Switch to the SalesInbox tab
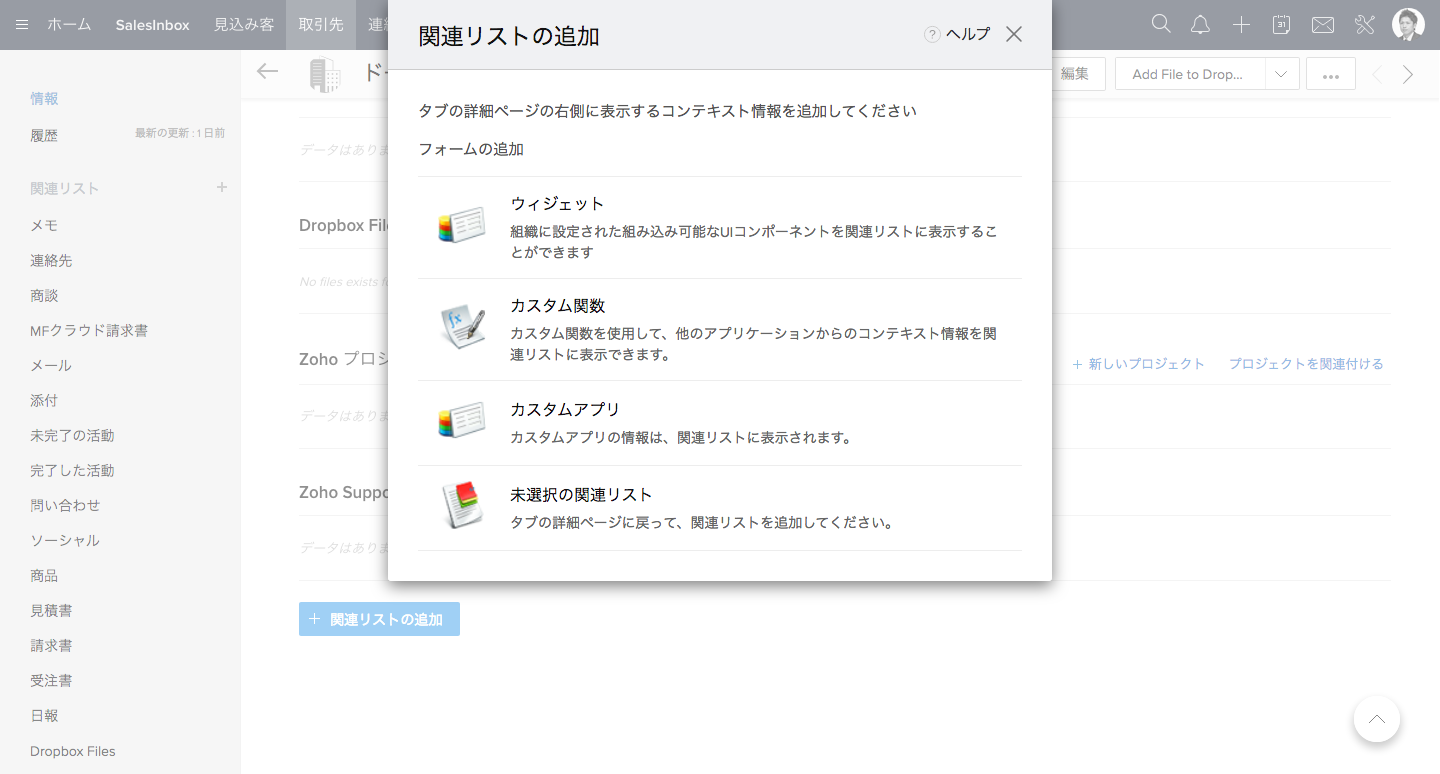This screenshot has height=774, width=1440. [152, 25]
